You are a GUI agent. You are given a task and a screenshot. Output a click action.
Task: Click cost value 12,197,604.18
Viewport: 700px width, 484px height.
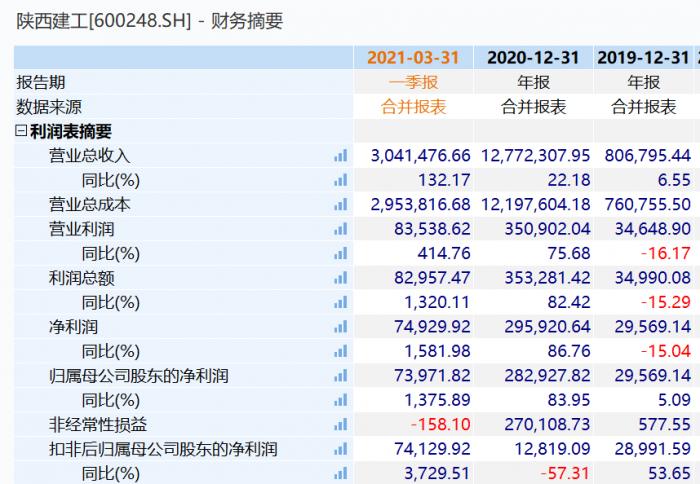point(536,204)
